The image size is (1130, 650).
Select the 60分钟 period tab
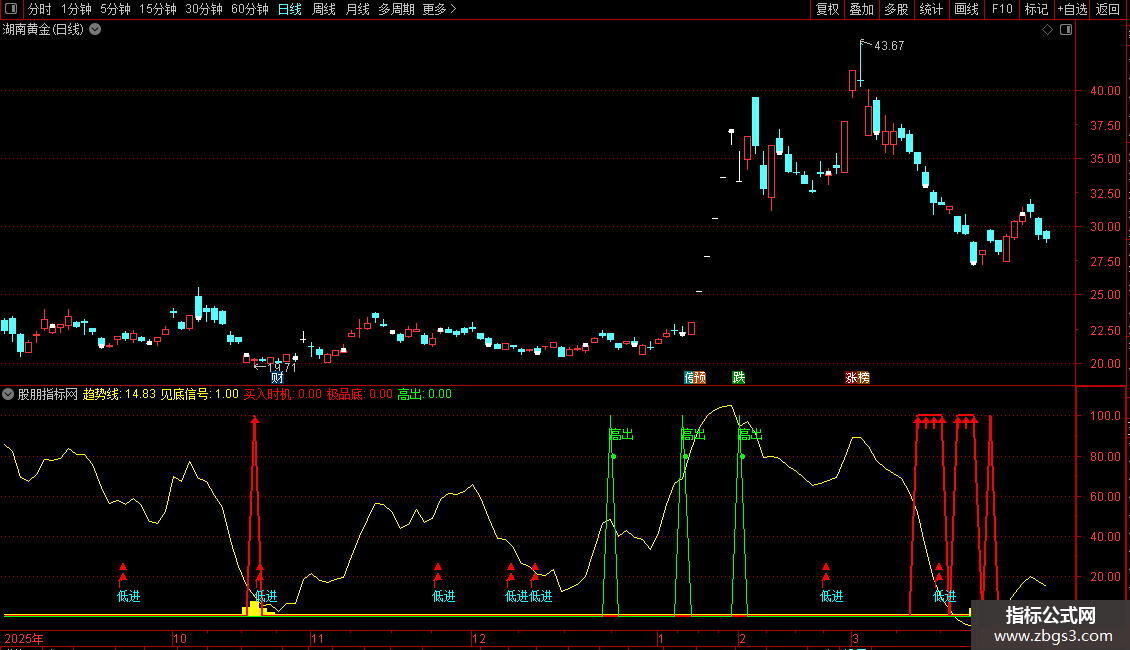(250, 9)
